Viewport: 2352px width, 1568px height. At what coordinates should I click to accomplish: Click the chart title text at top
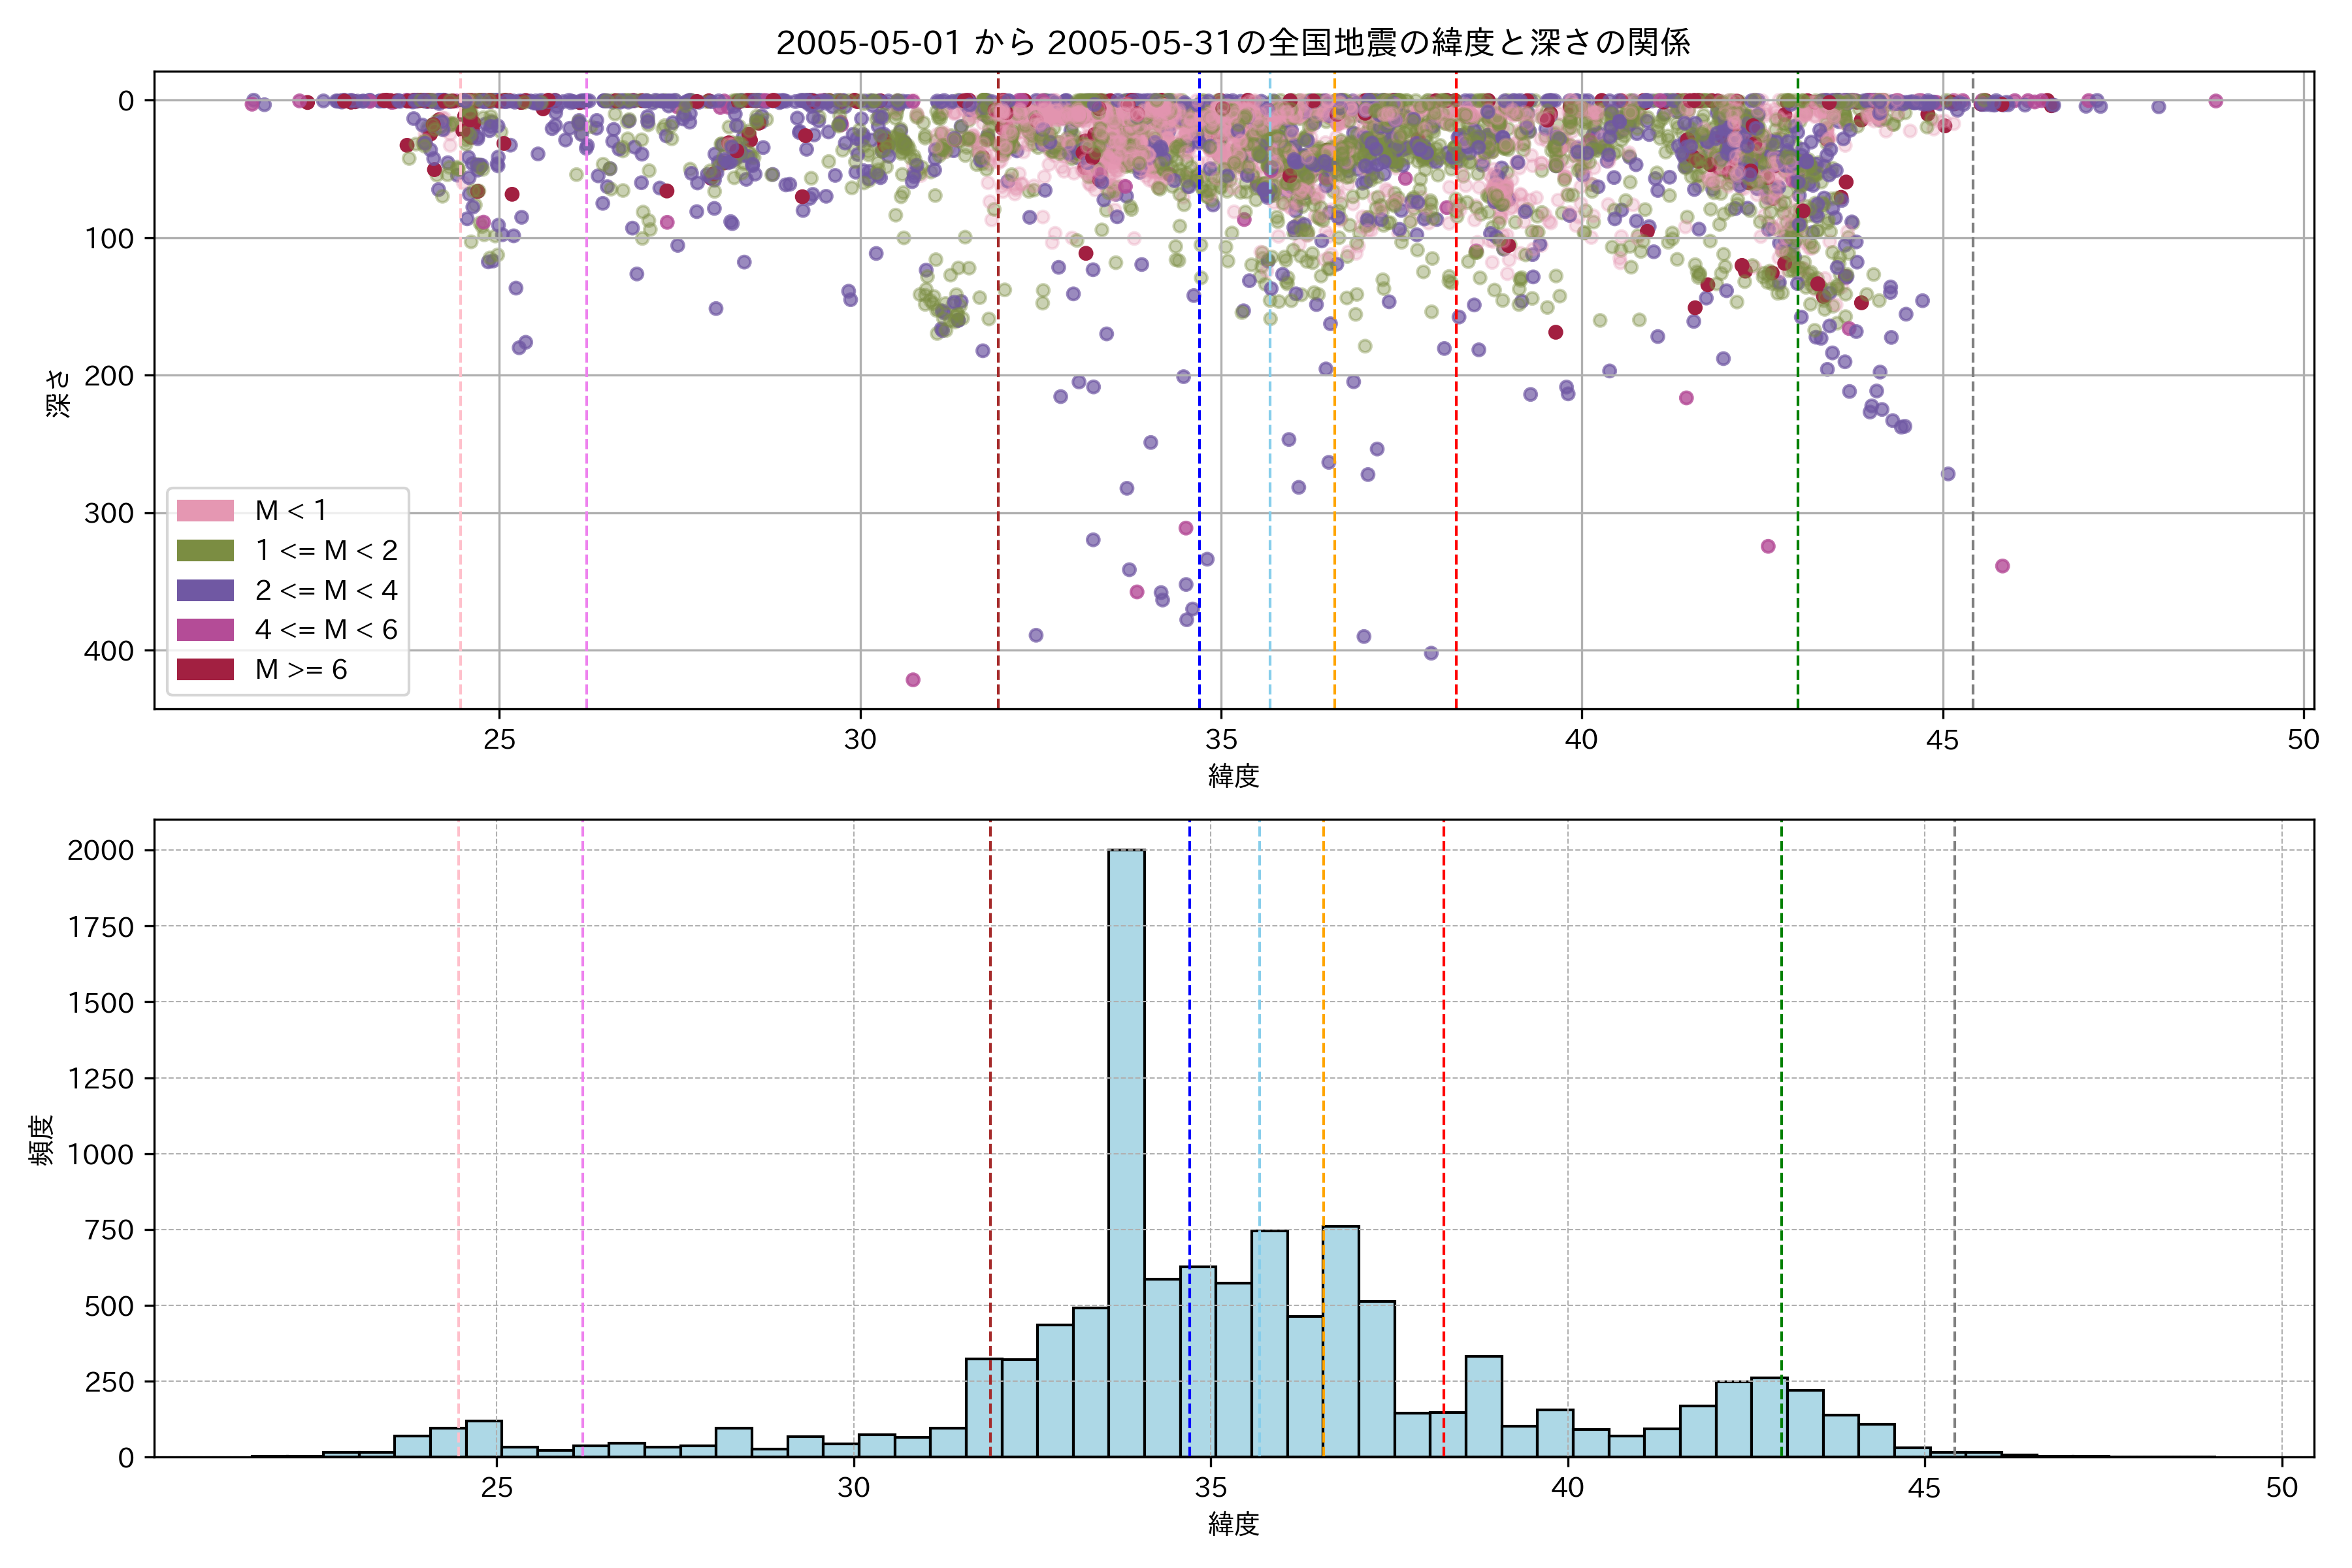pyautogui.click(x=1233, y=43)
